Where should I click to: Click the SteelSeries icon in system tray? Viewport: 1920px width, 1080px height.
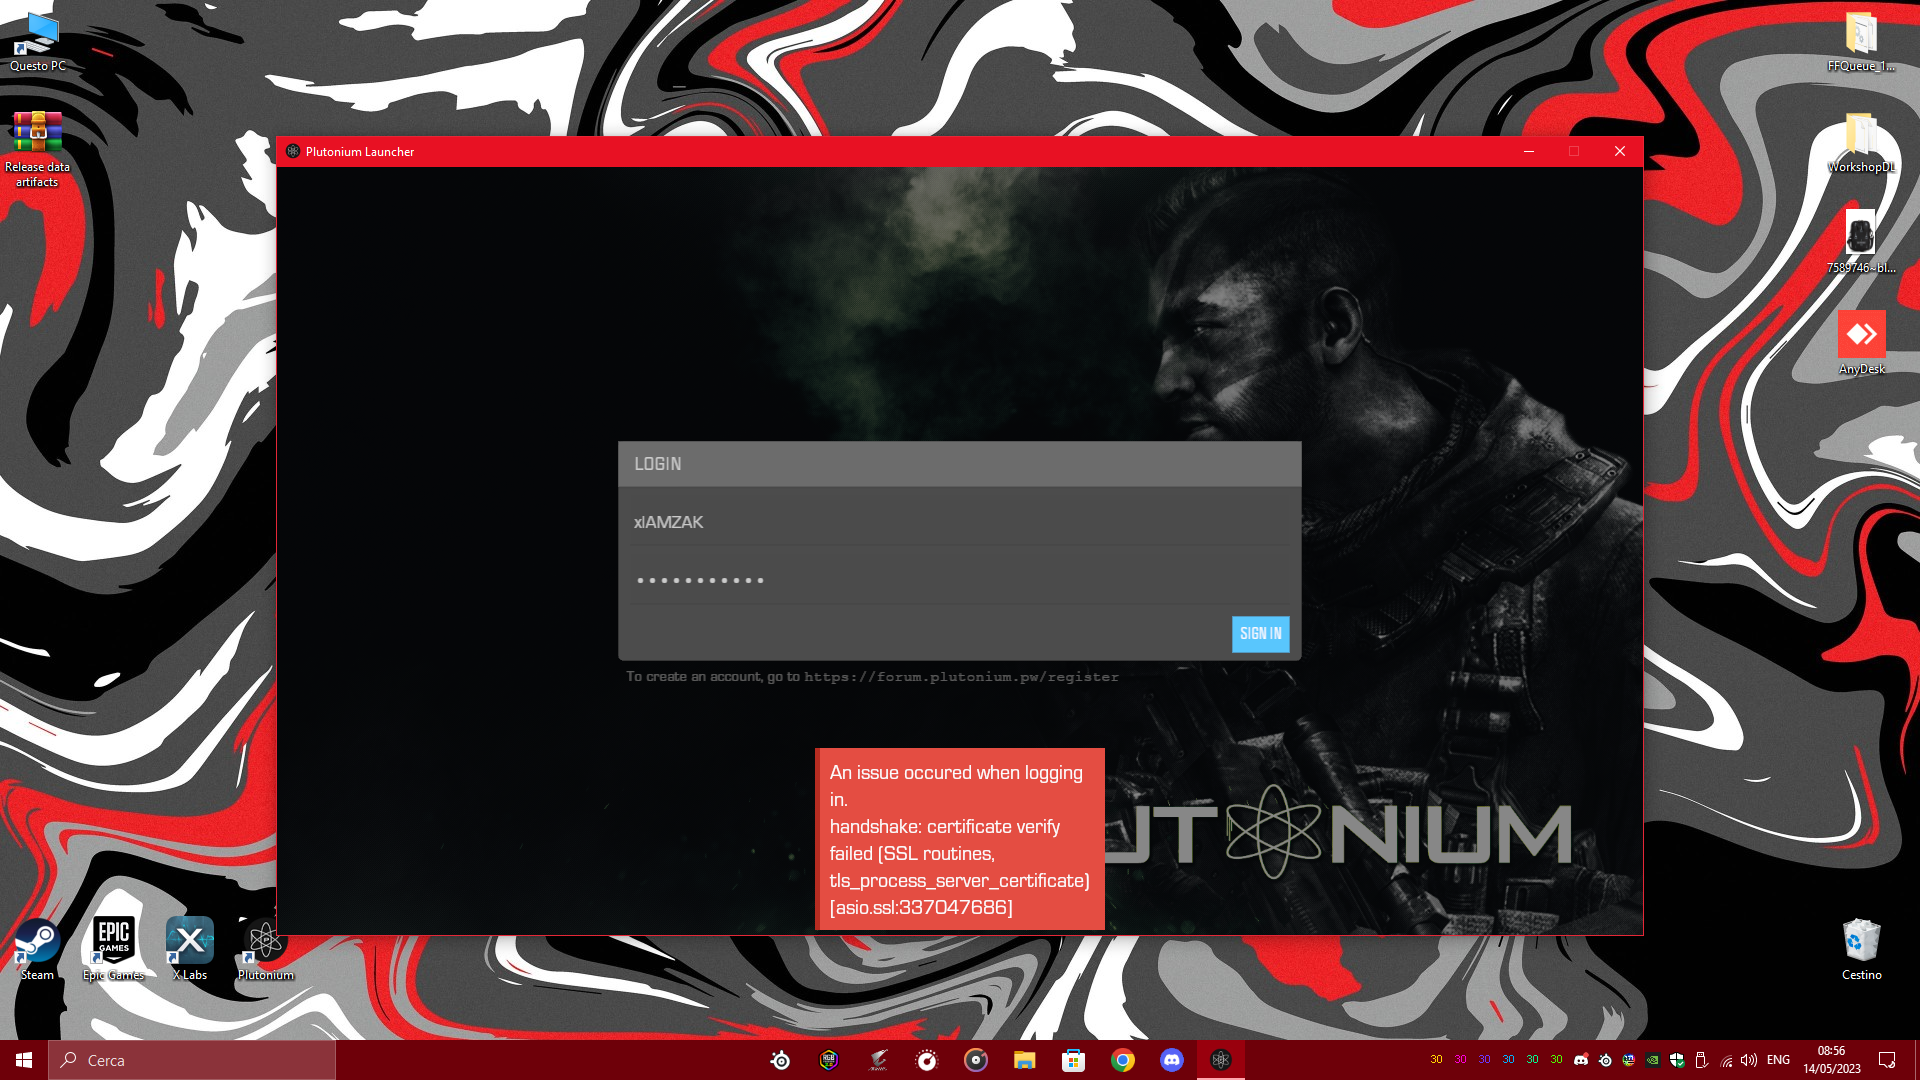[1605, 1060]
